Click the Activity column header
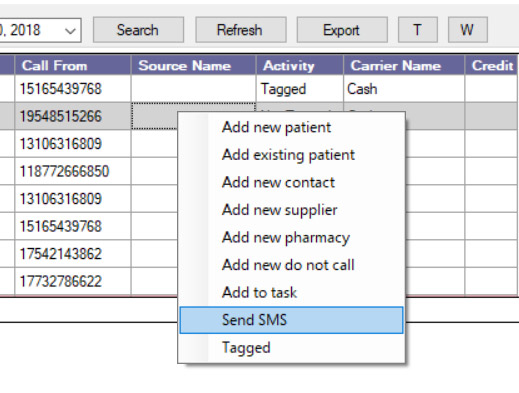The image size is (519, 393). click(299, 65)
